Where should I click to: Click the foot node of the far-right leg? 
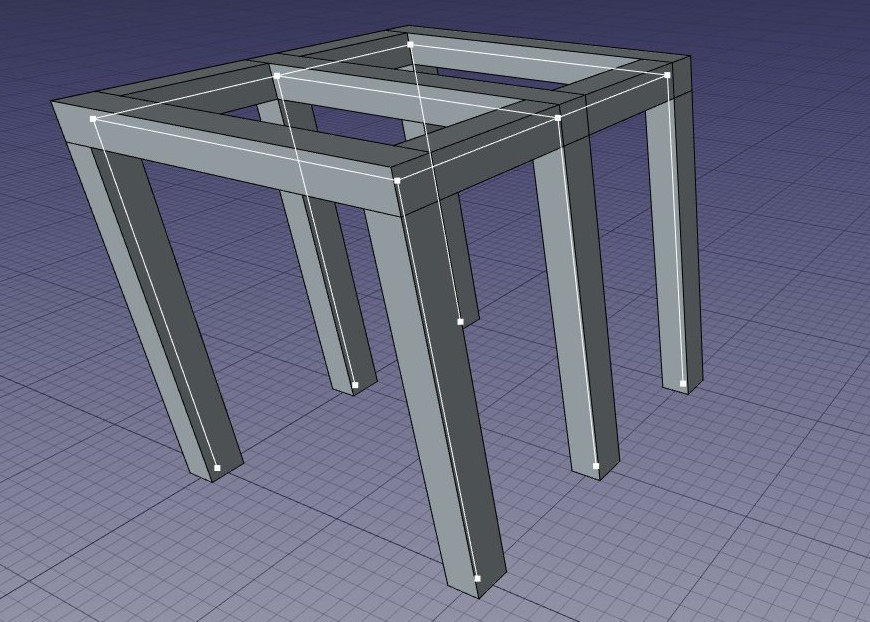683,383
